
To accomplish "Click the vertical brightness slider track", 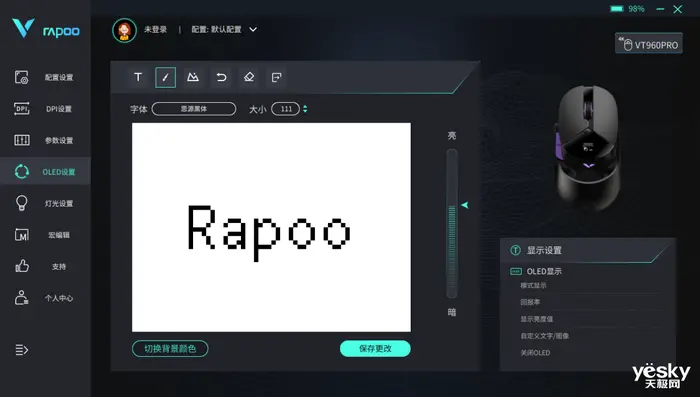I will click(452, 223).
